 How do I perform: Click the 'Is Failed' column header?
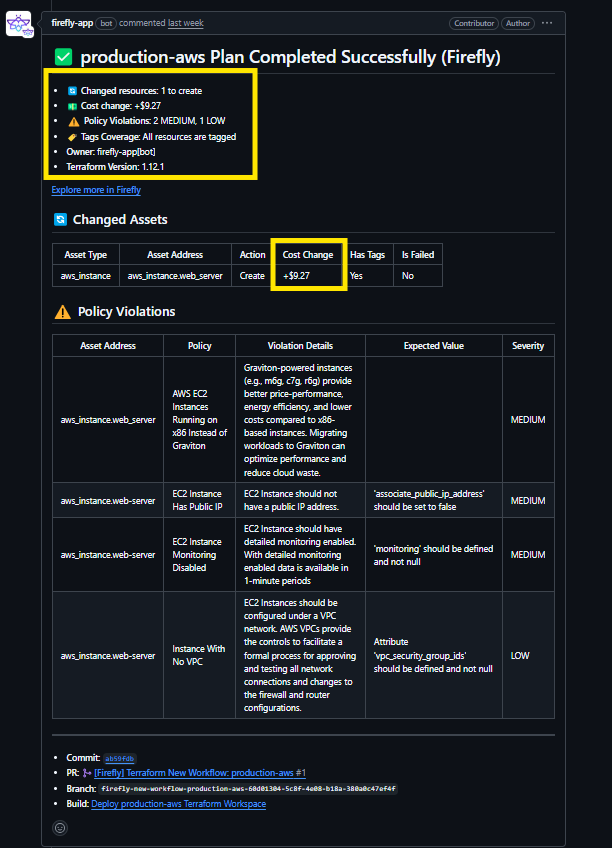tap(418, 255)
